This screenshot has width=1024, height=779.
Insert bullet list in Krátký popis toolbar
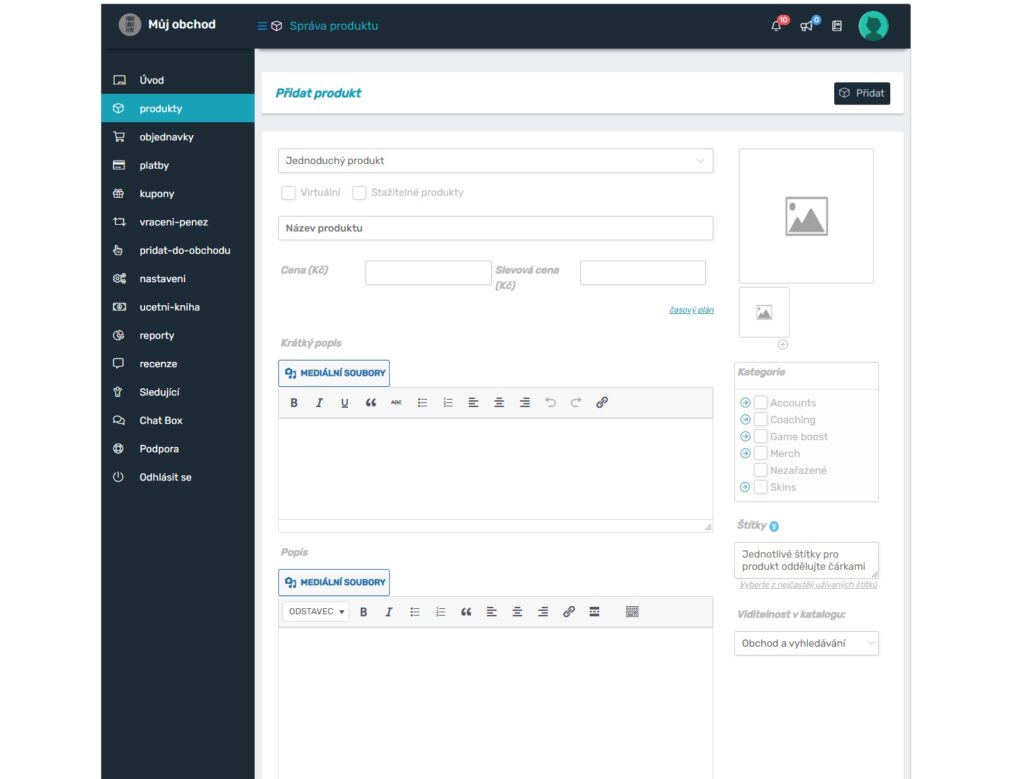coord(423,403)
